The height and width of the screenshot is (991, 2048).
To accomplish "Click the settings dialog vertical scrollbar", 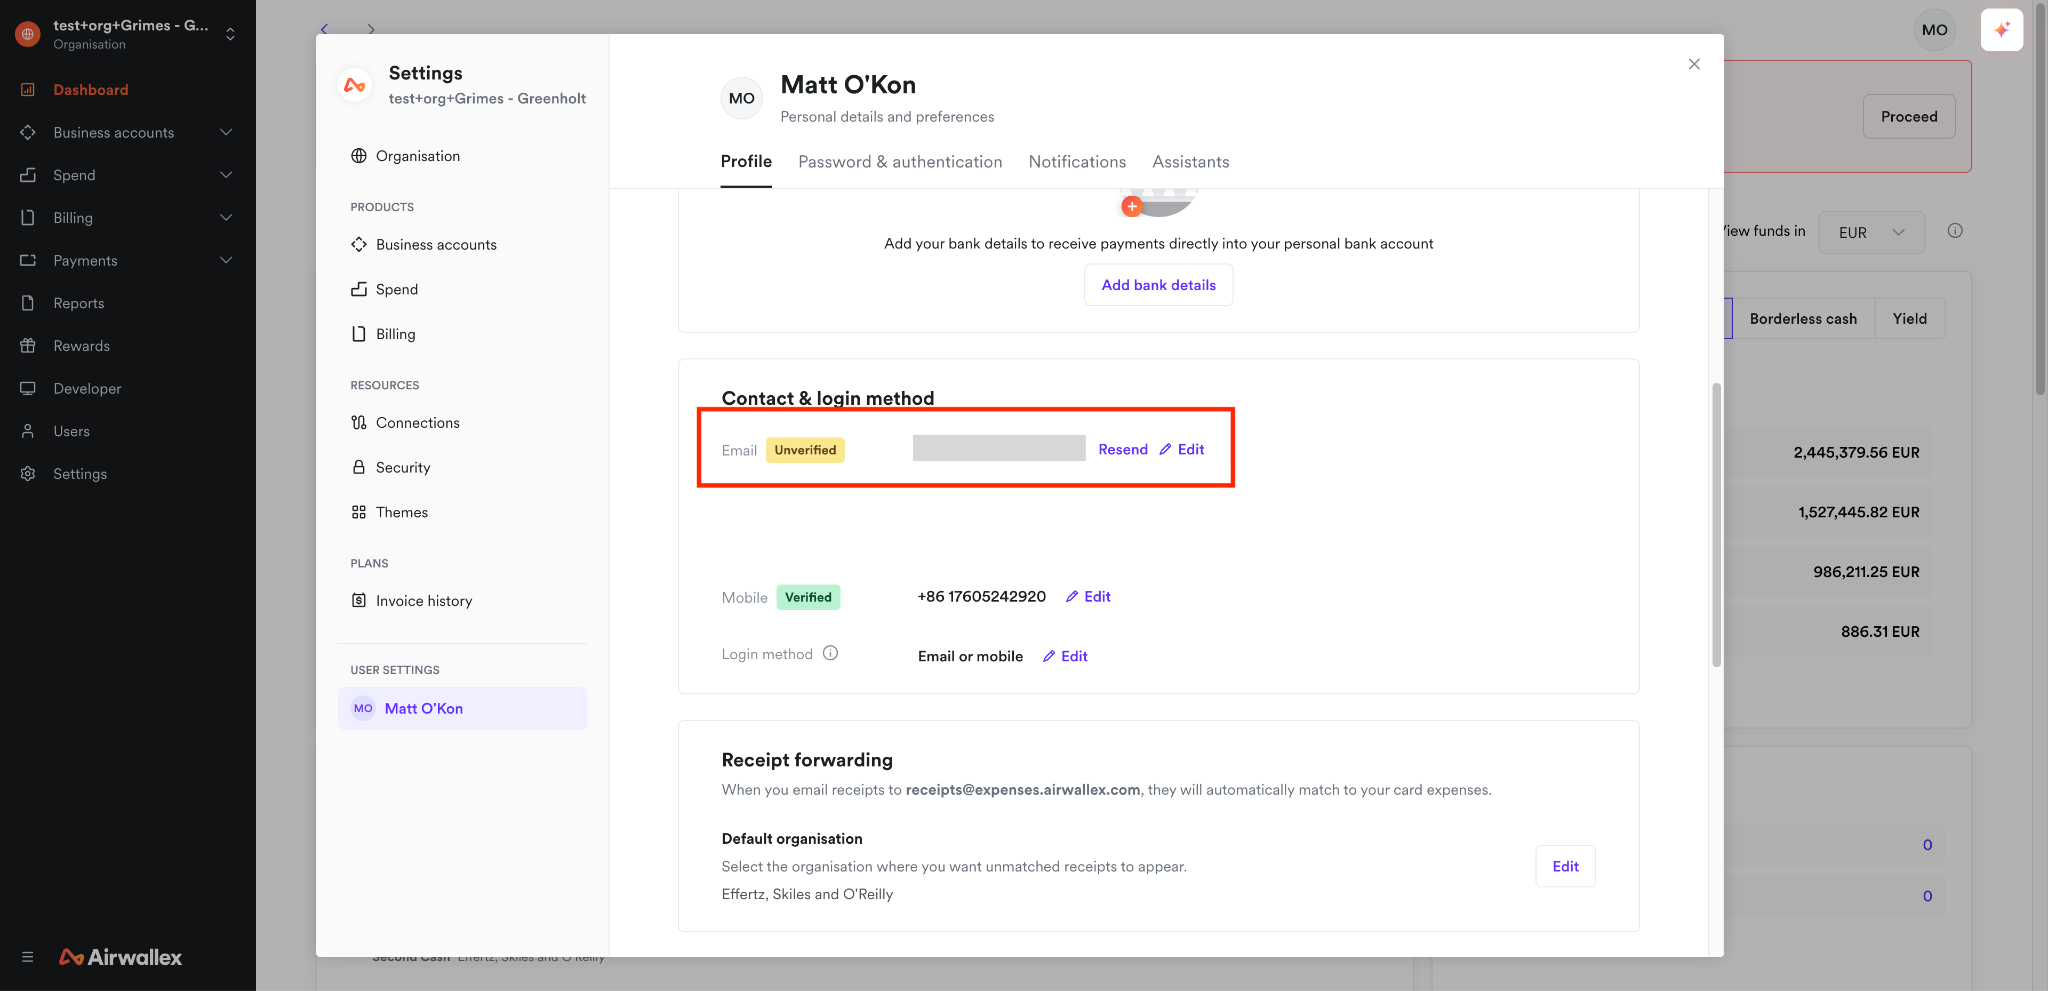I will [1716, 525].
